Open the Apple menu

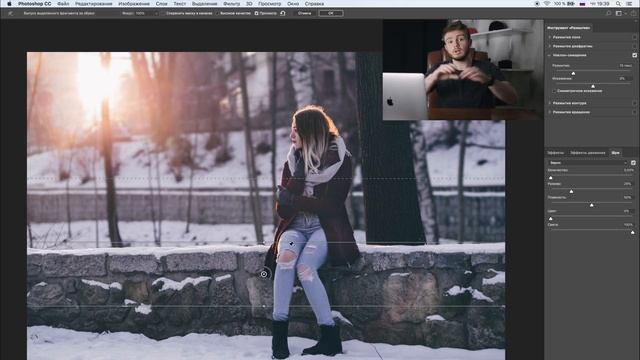click(x=9, y=4)
